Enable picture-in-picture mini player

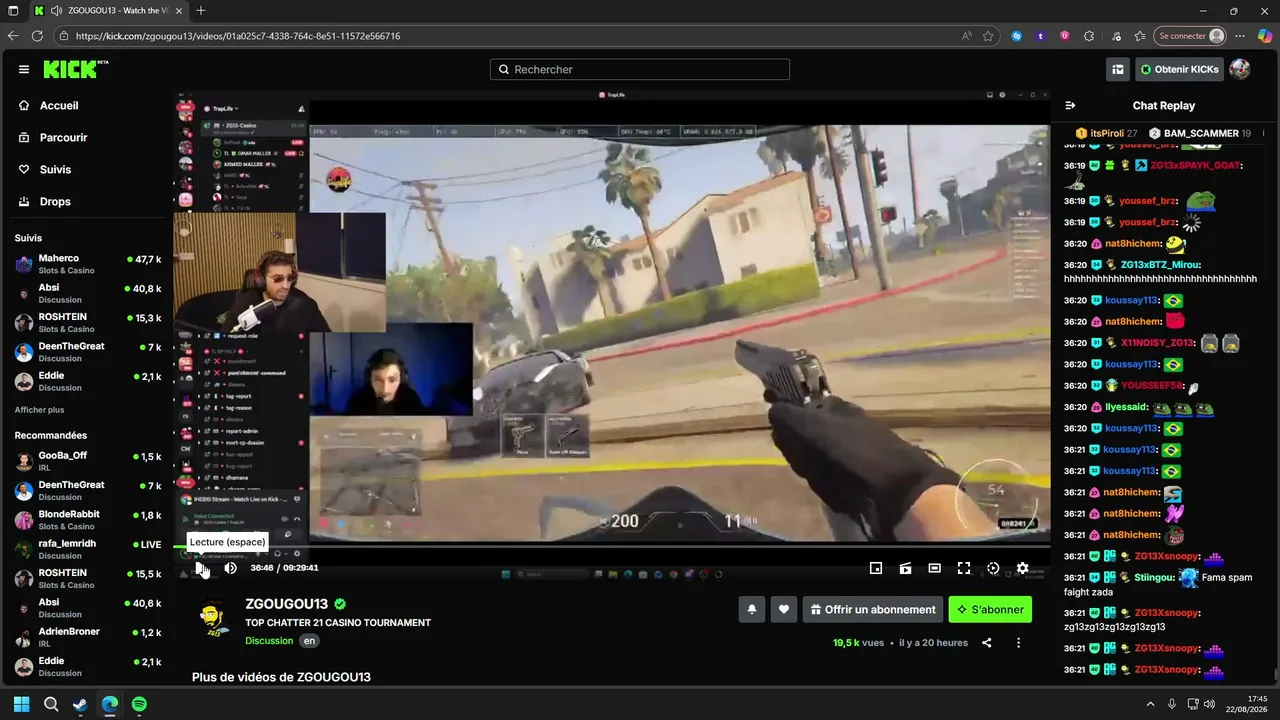click(x=876, y=568)
